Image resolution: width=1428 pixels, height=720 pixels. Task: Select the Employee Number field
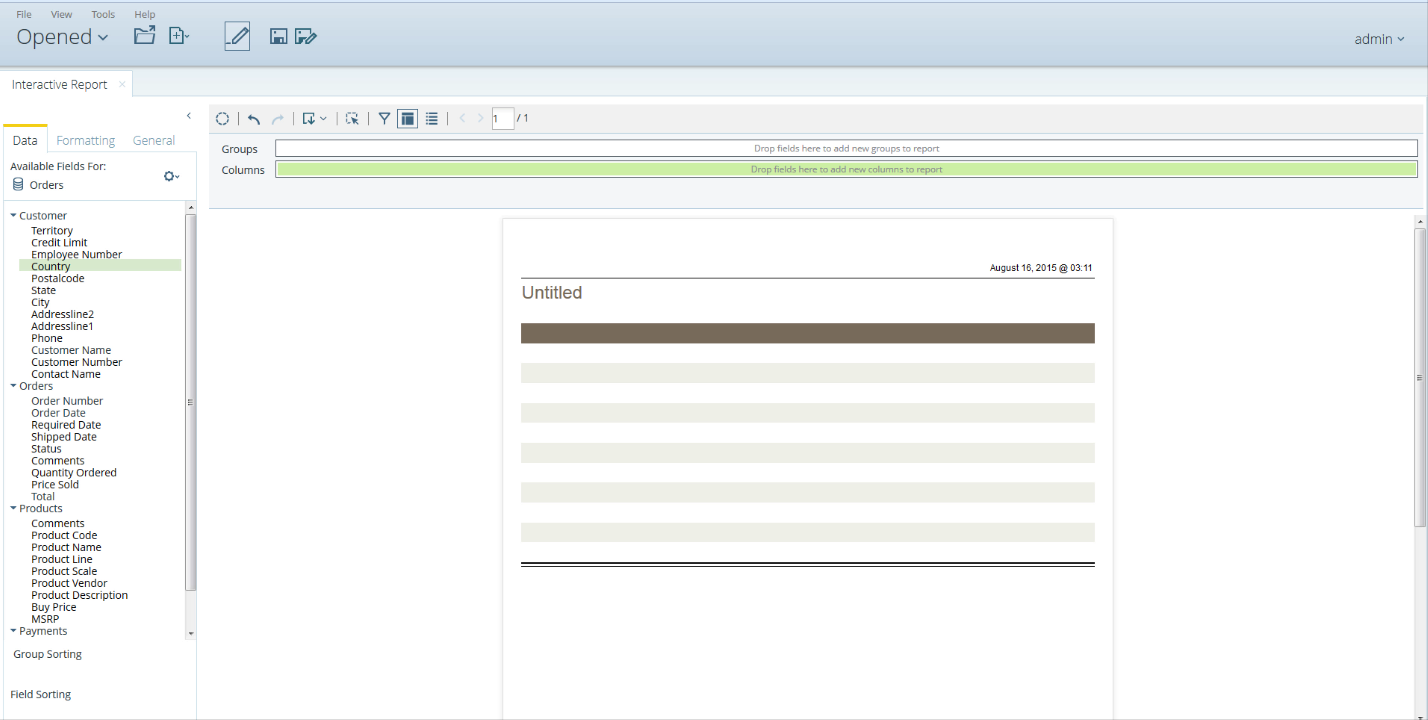pyautogui.click(x=77, y=254)
